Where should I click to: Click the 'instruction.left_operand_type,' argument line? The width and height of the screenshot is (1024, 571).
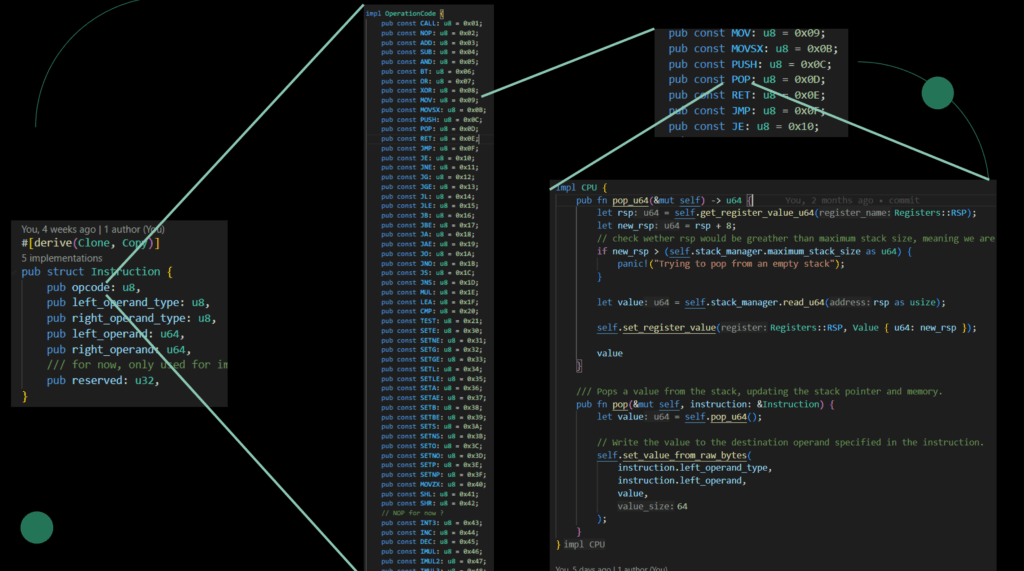(x=695, y=468)
